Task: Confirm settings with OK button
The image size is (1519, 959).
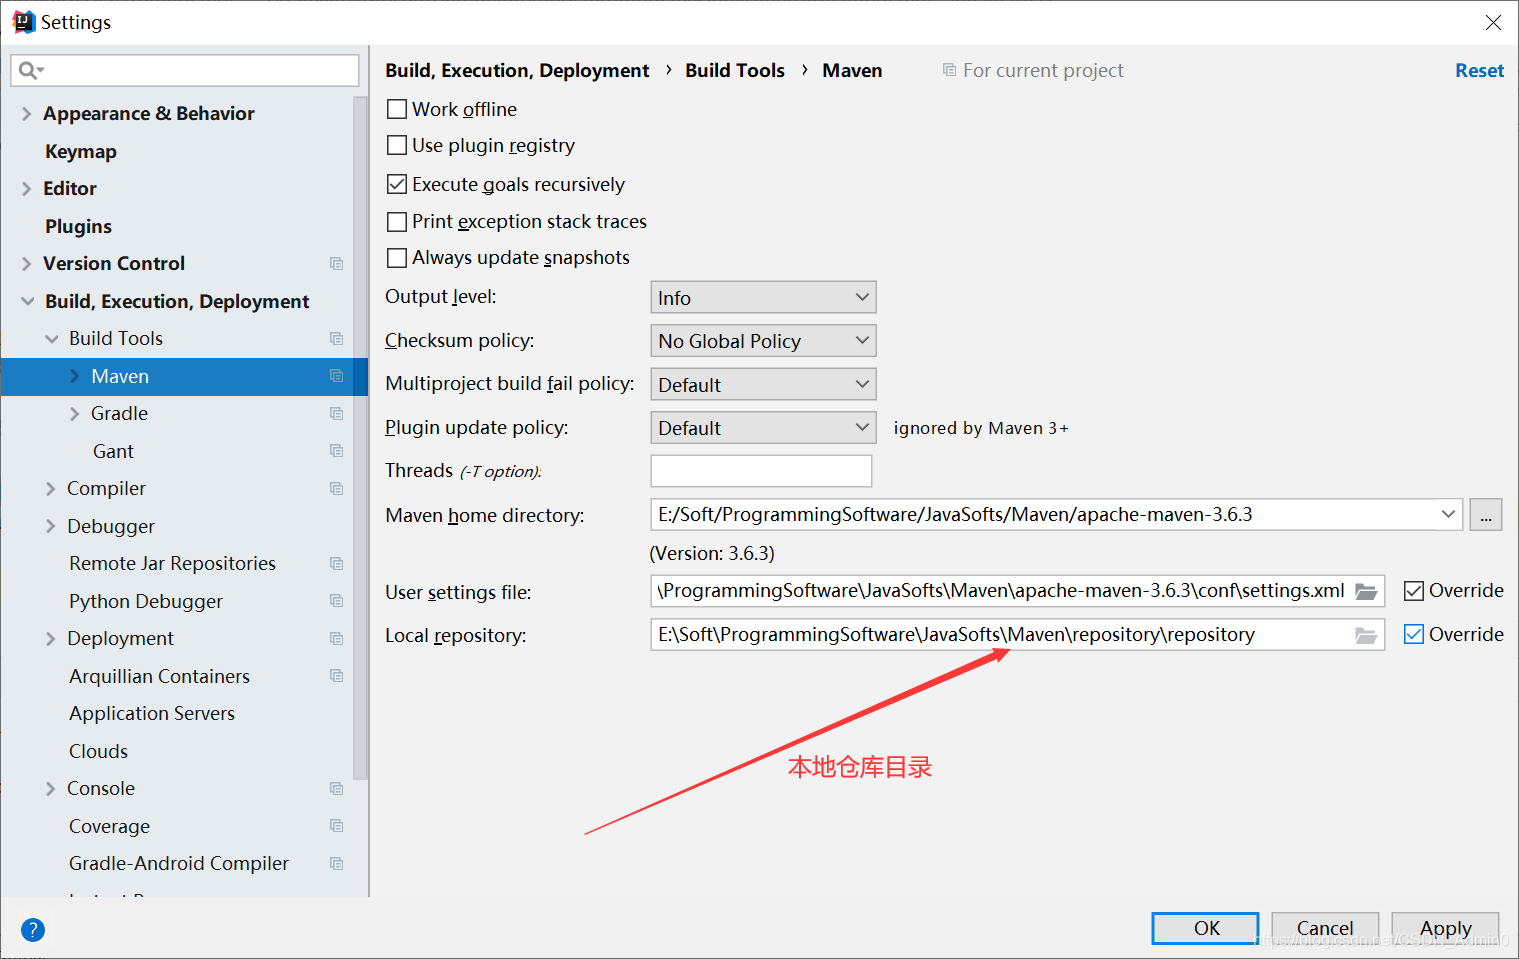Action: (x=1205, y=928)
